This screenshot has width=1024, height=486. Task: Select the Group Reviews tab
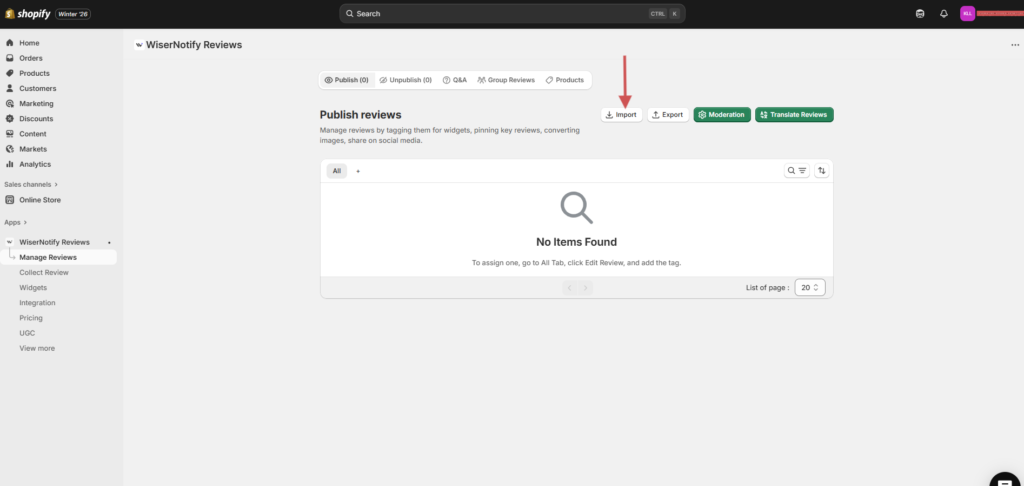click(x=506, y=80)
